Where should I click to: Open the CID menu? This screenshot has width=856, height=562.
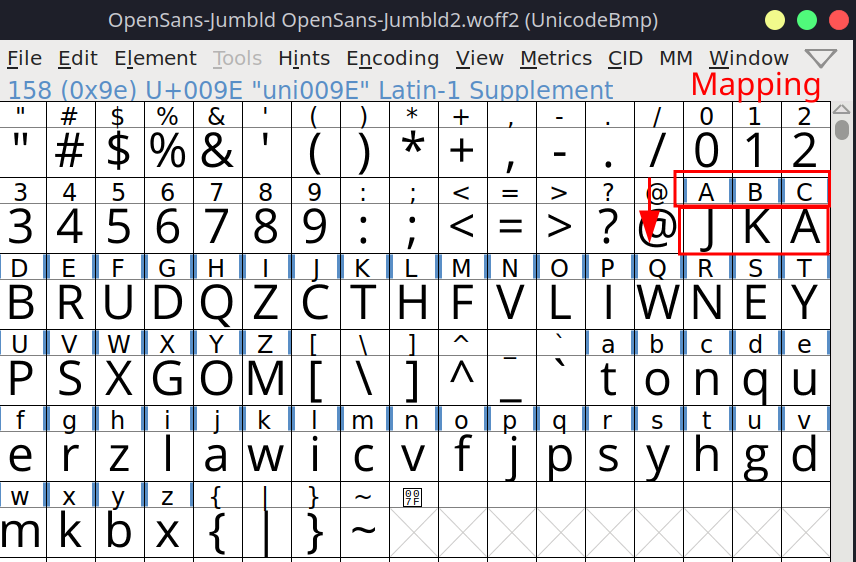pyautogui.click(x=625, y=58)
